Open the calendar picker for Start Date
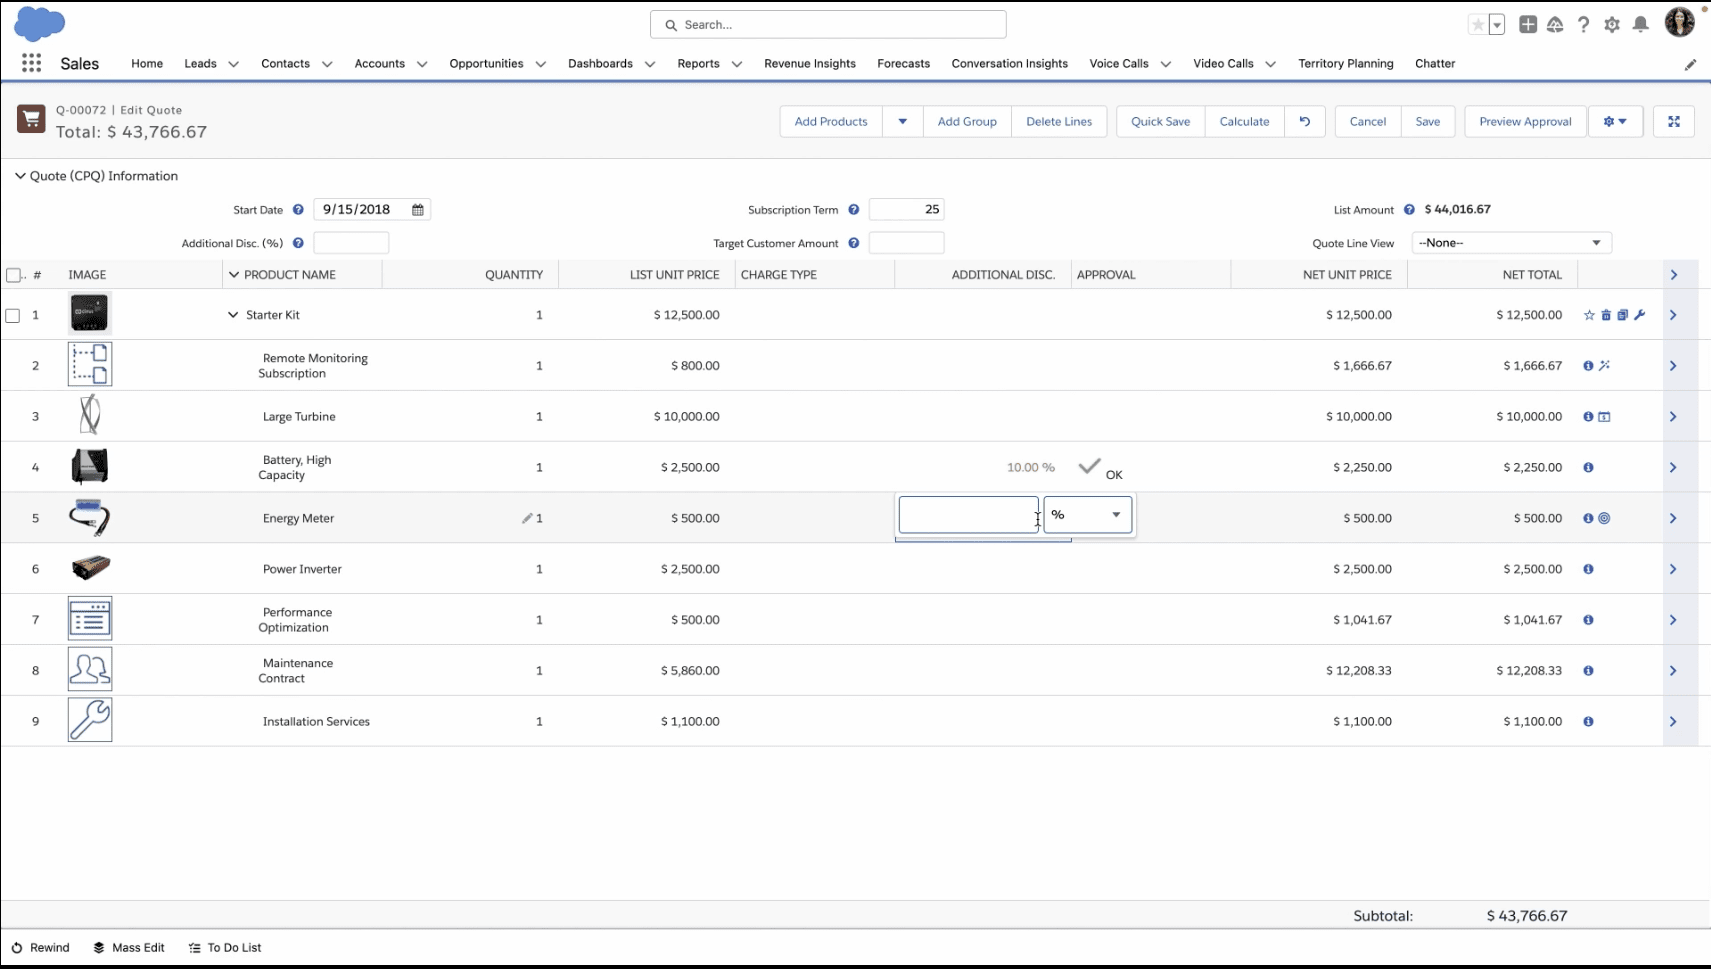Screen dimensions: 1711x969 [418, 210]
